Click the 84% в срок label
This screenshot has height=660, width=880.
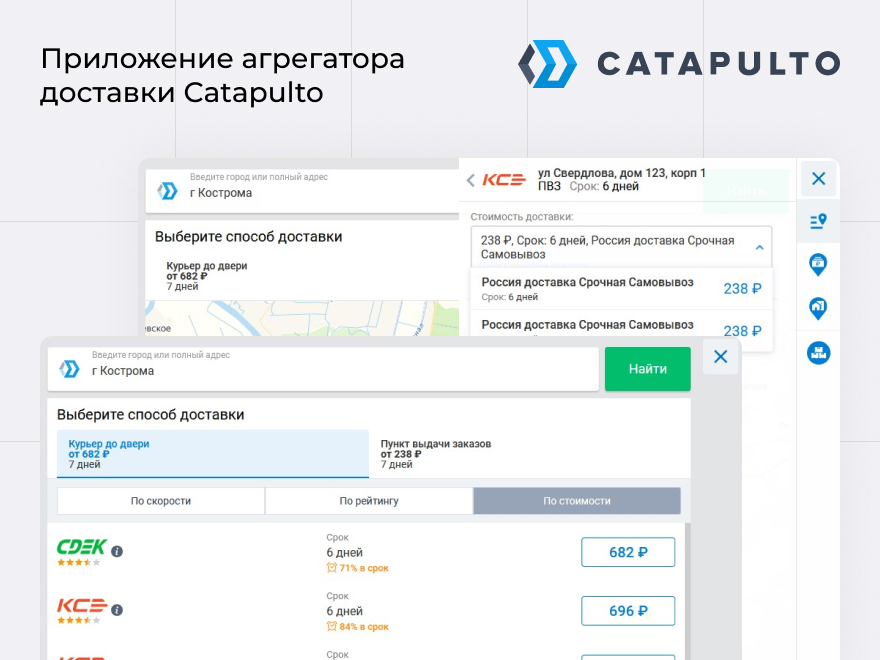[358, 626]
